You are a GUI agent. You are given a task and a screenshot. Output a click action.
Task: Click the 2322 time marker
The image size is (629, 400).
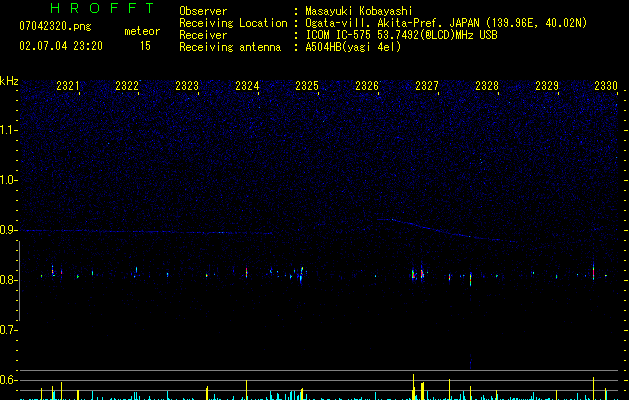pyautogui.click(x=127, y=85)
